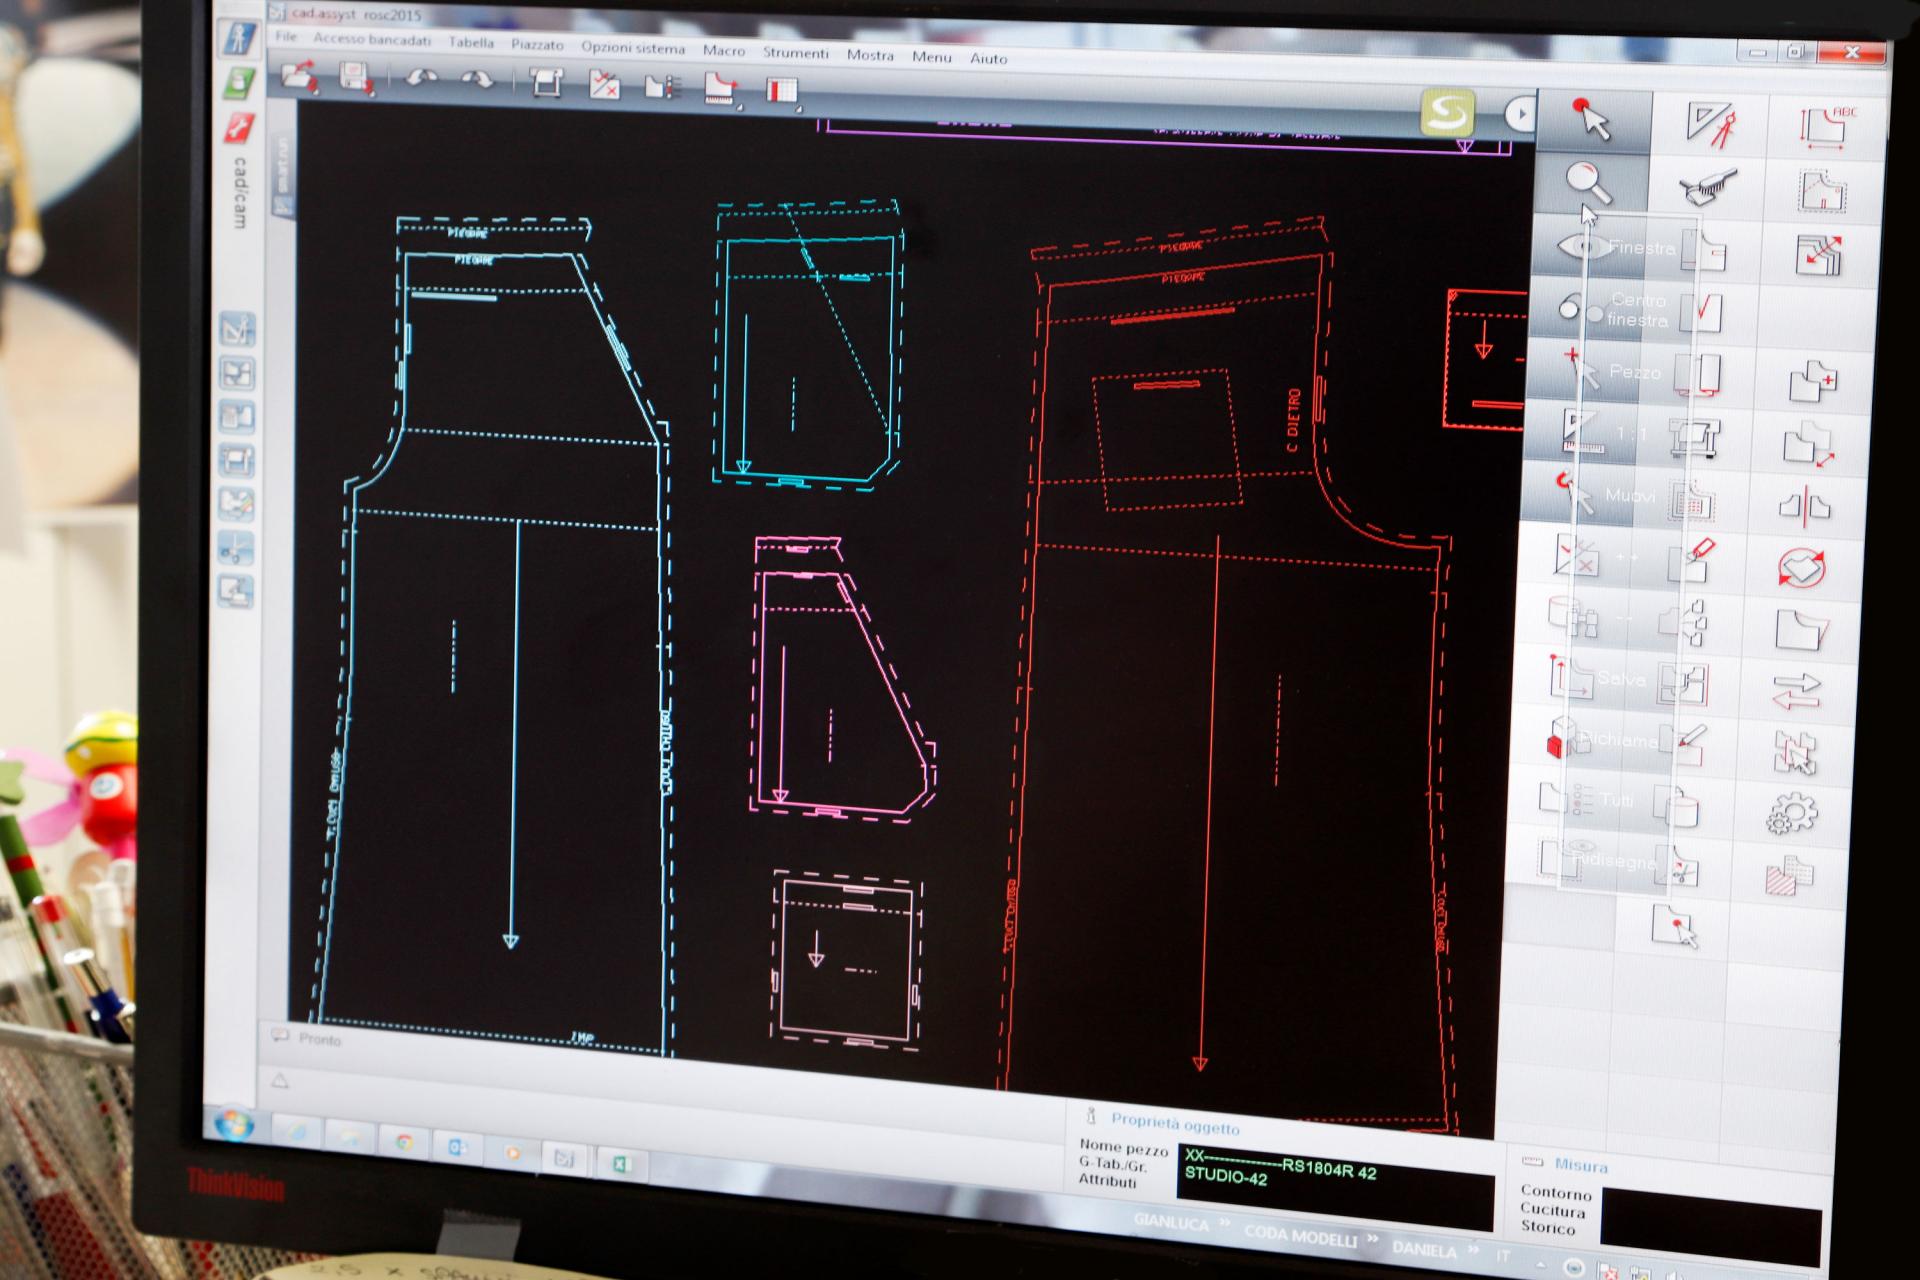Open the piece list toolbar icon
This screenshot has height=1280, width=1920.
(x=661, y=86)
